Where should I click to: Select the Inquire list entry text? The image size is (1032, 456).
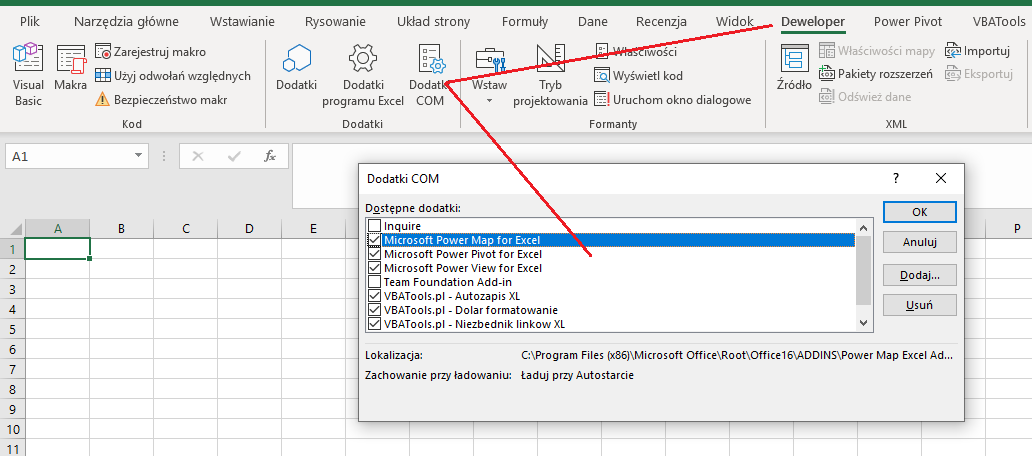(402, 226)
